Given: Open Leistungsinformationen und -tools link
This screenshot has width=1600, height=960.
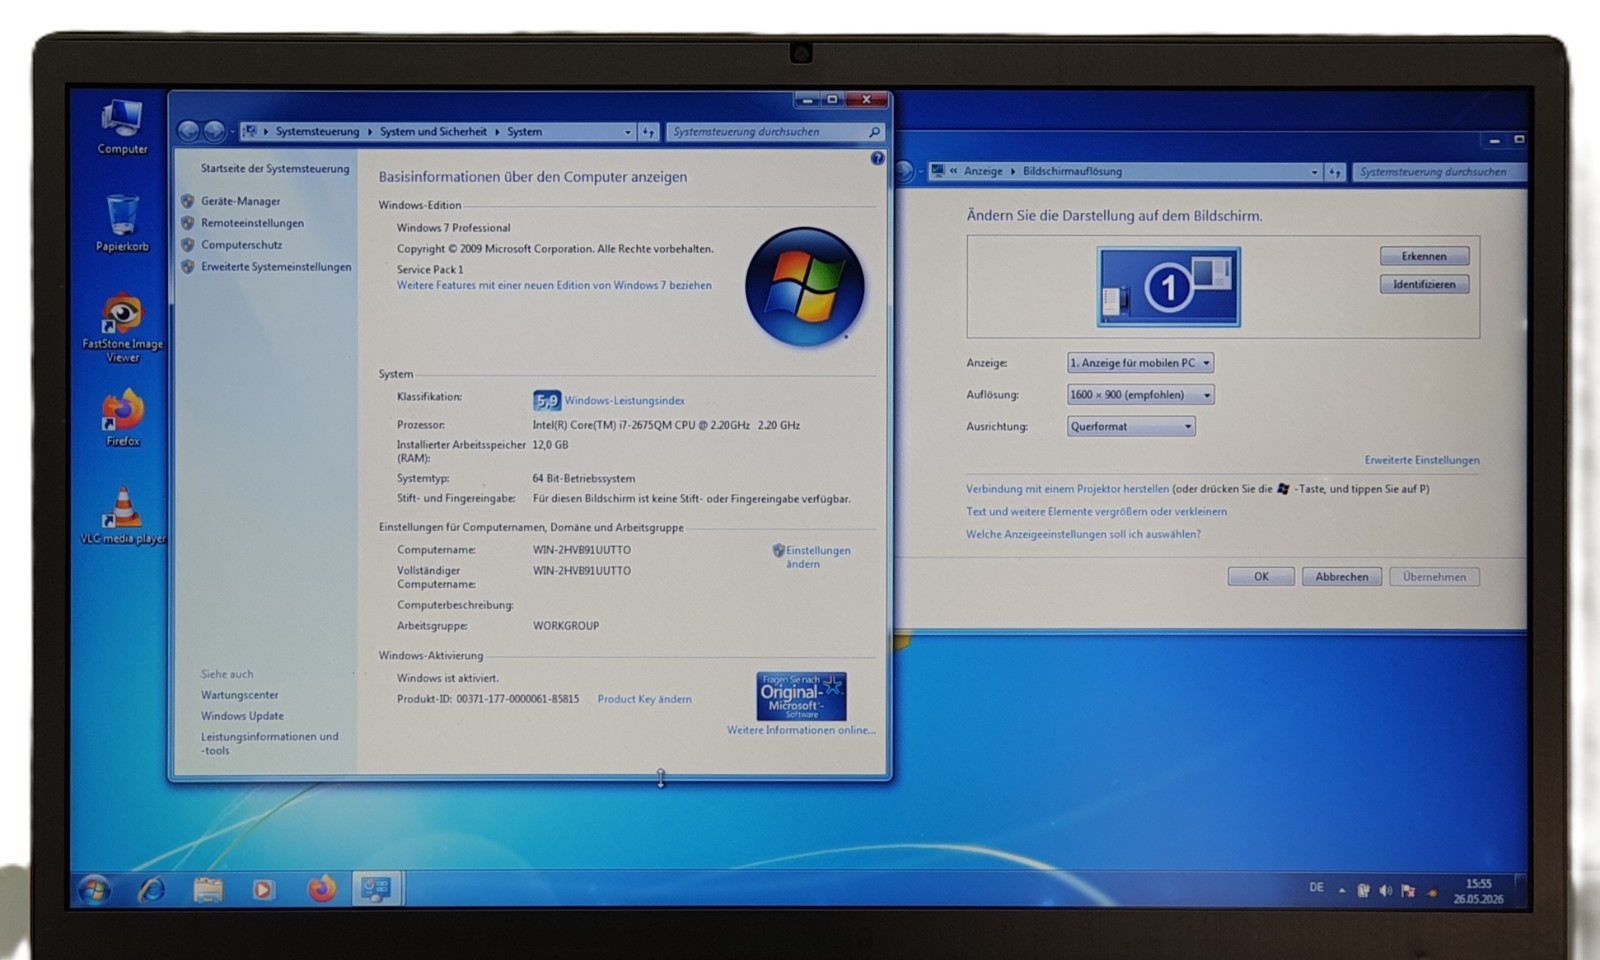Looking at the screenshot, I should click(269, 743).
